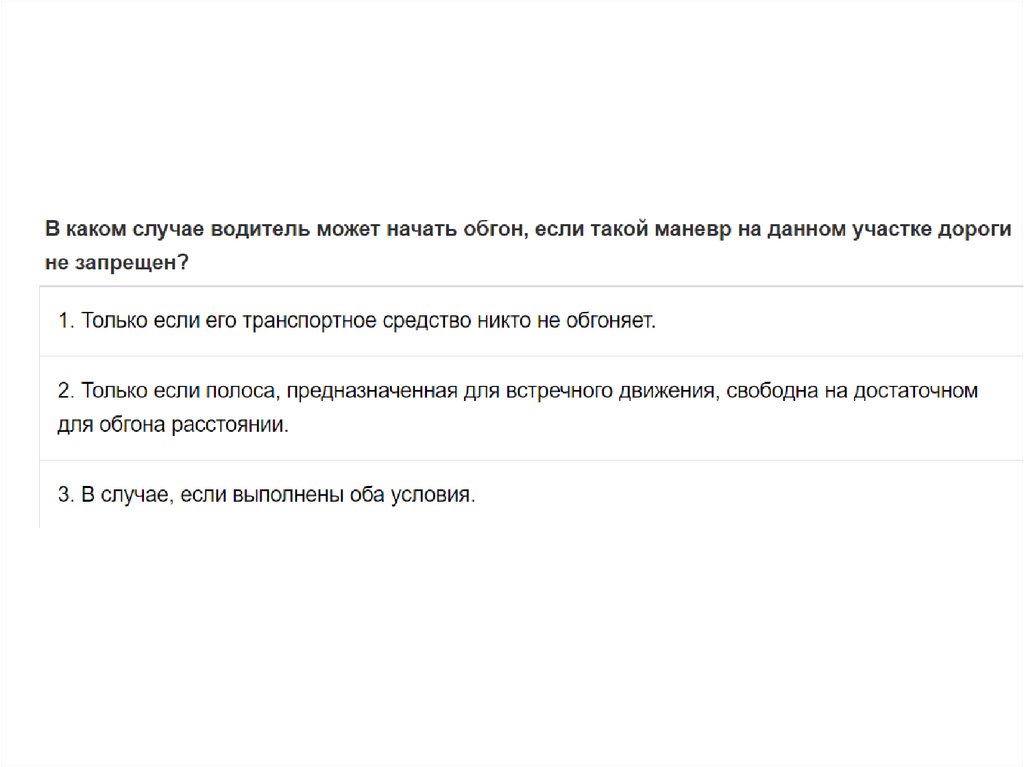Select answer 1 about nobody overtaking
The width and height of the screenshot is (1024, 767).
[x=356, y=321]
